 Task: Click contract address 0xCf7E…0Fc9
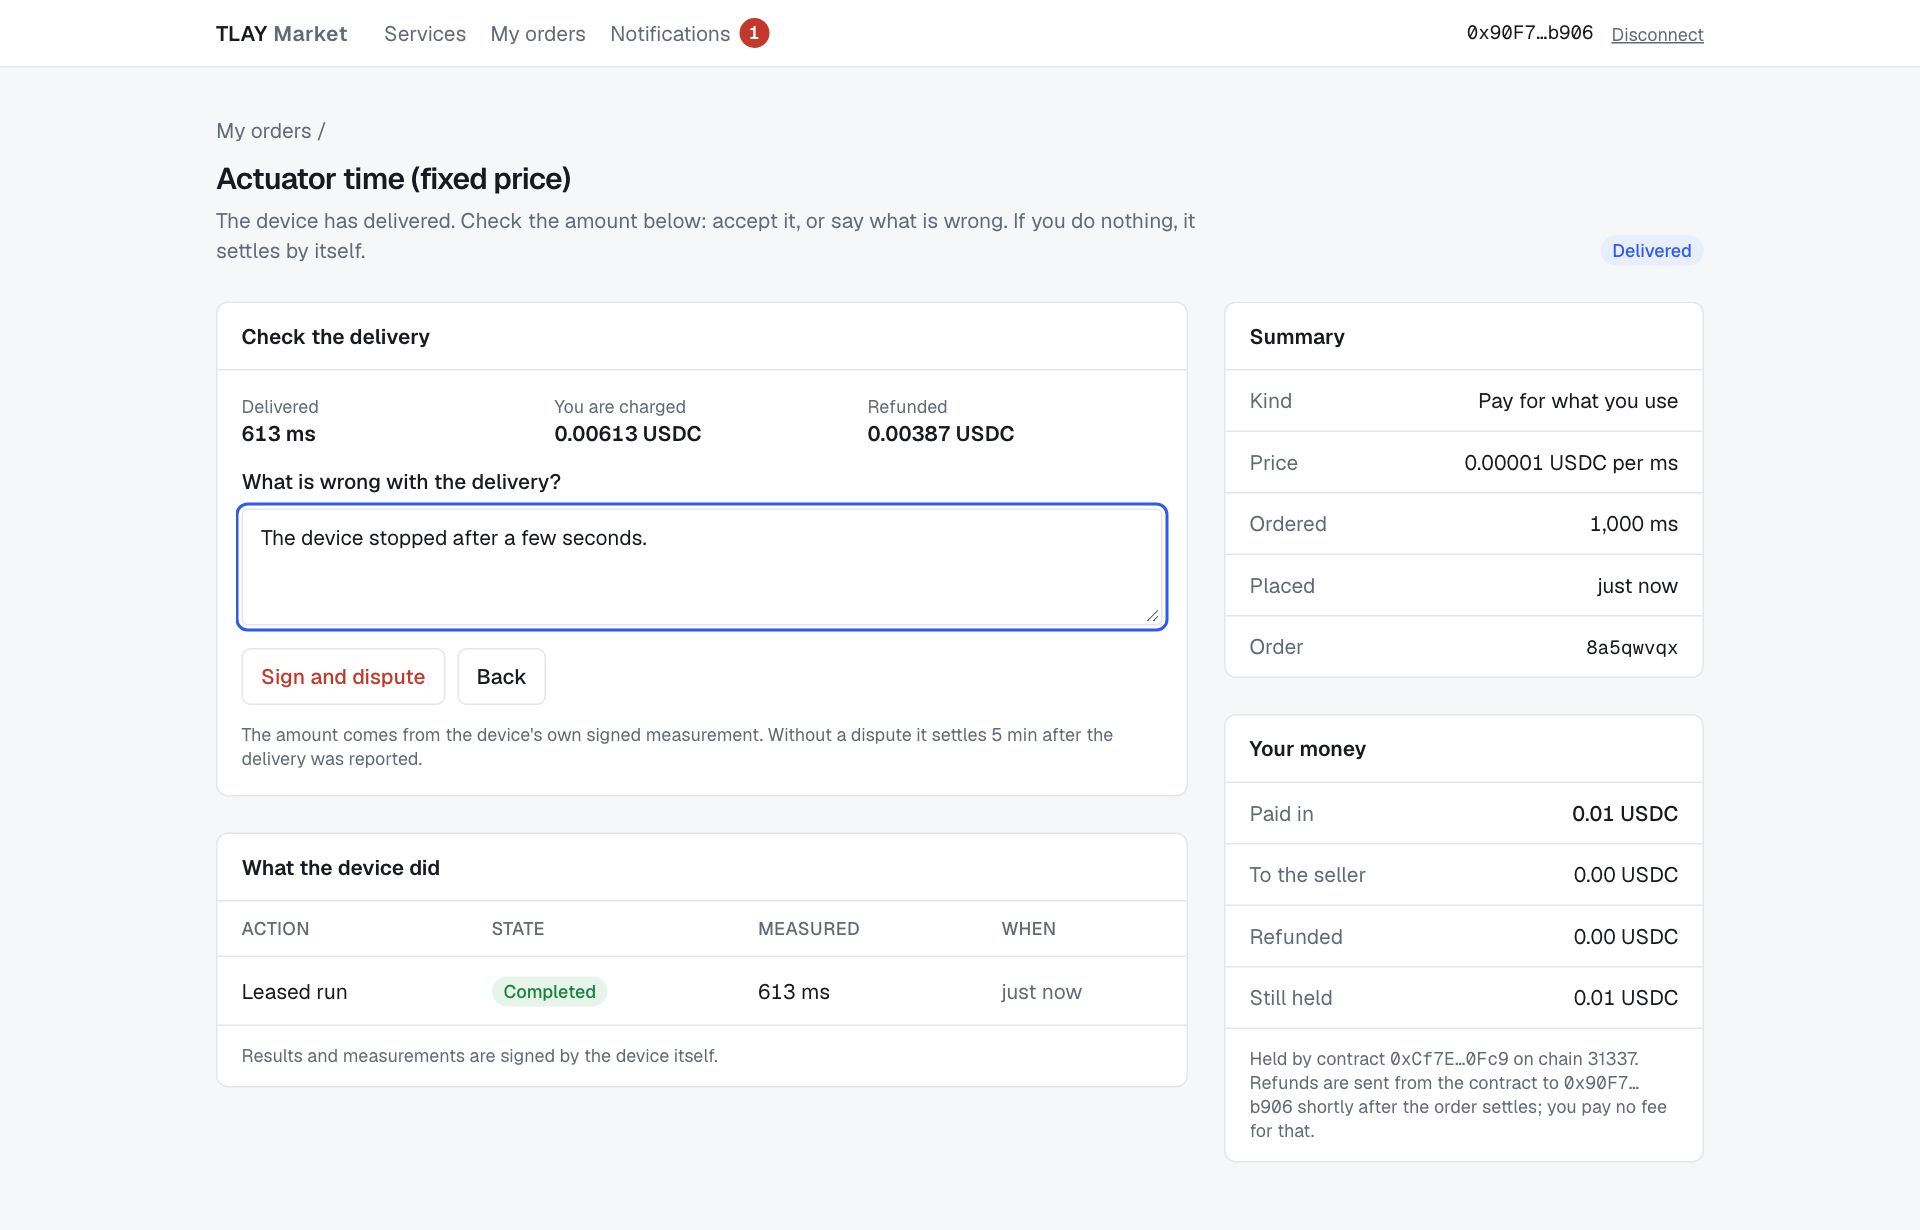pyautogui.click(x=1449, y=1059)
